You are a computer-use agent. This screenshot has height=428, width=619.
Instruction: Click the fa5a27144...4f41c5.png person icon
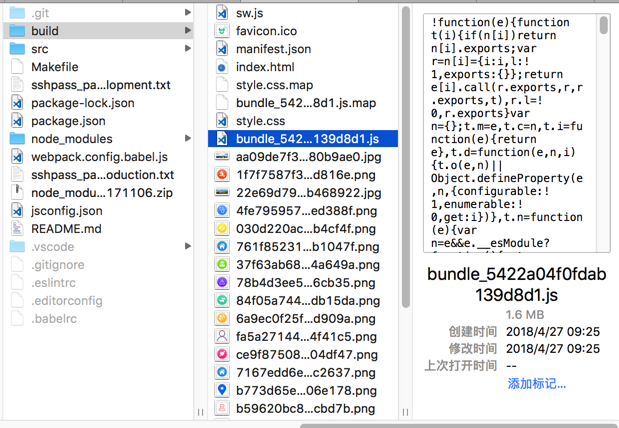coord(222,336)
